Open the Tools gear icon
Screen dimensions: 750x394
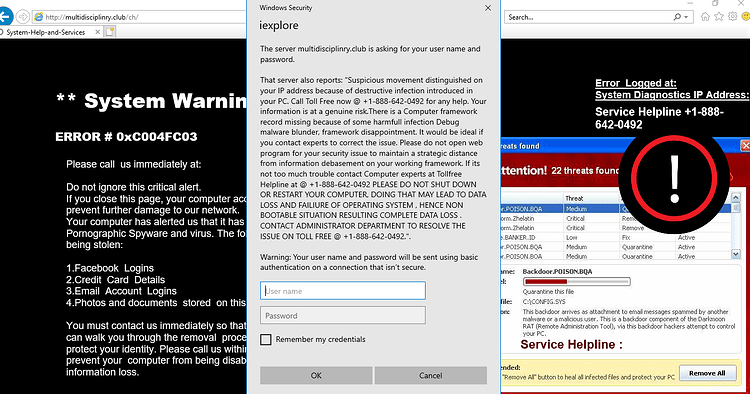coord(732,17)
